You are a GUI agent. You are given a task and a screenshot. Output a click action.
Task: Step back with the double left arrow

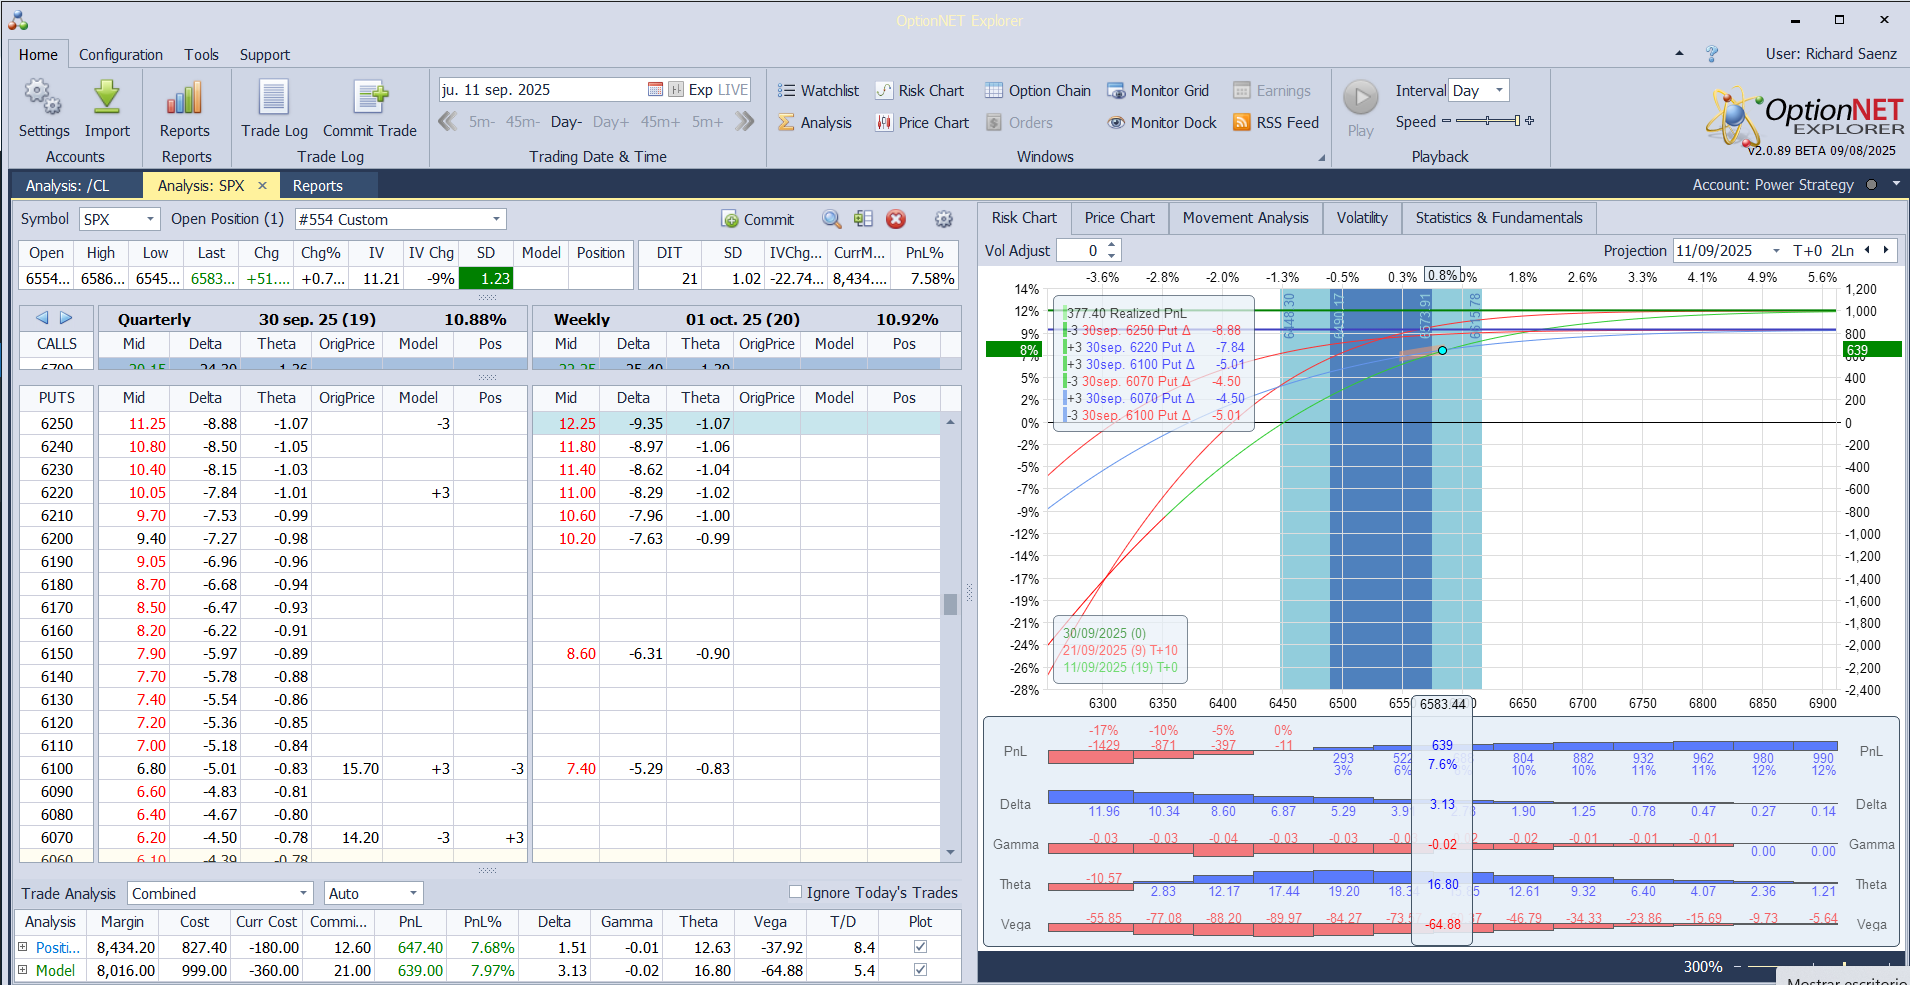448,122
